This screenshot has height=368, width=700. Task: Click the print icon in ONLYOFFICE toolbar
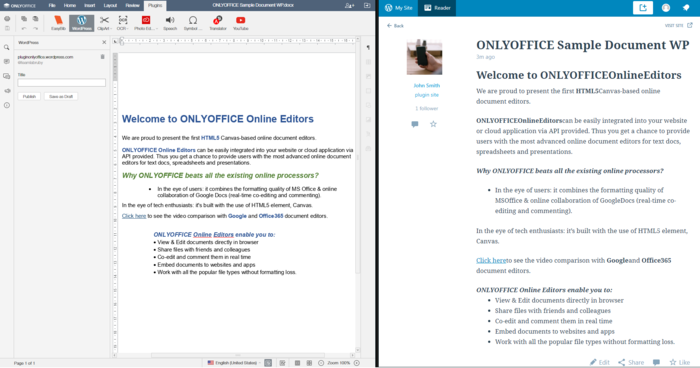pyautogui.click(x=7, y=19)
